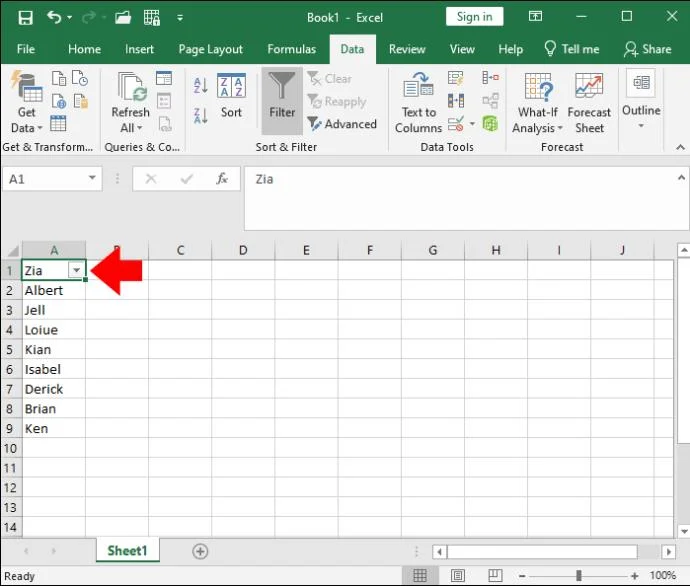
Task: Select cell containing Albert
Action: tap(54, 290)
